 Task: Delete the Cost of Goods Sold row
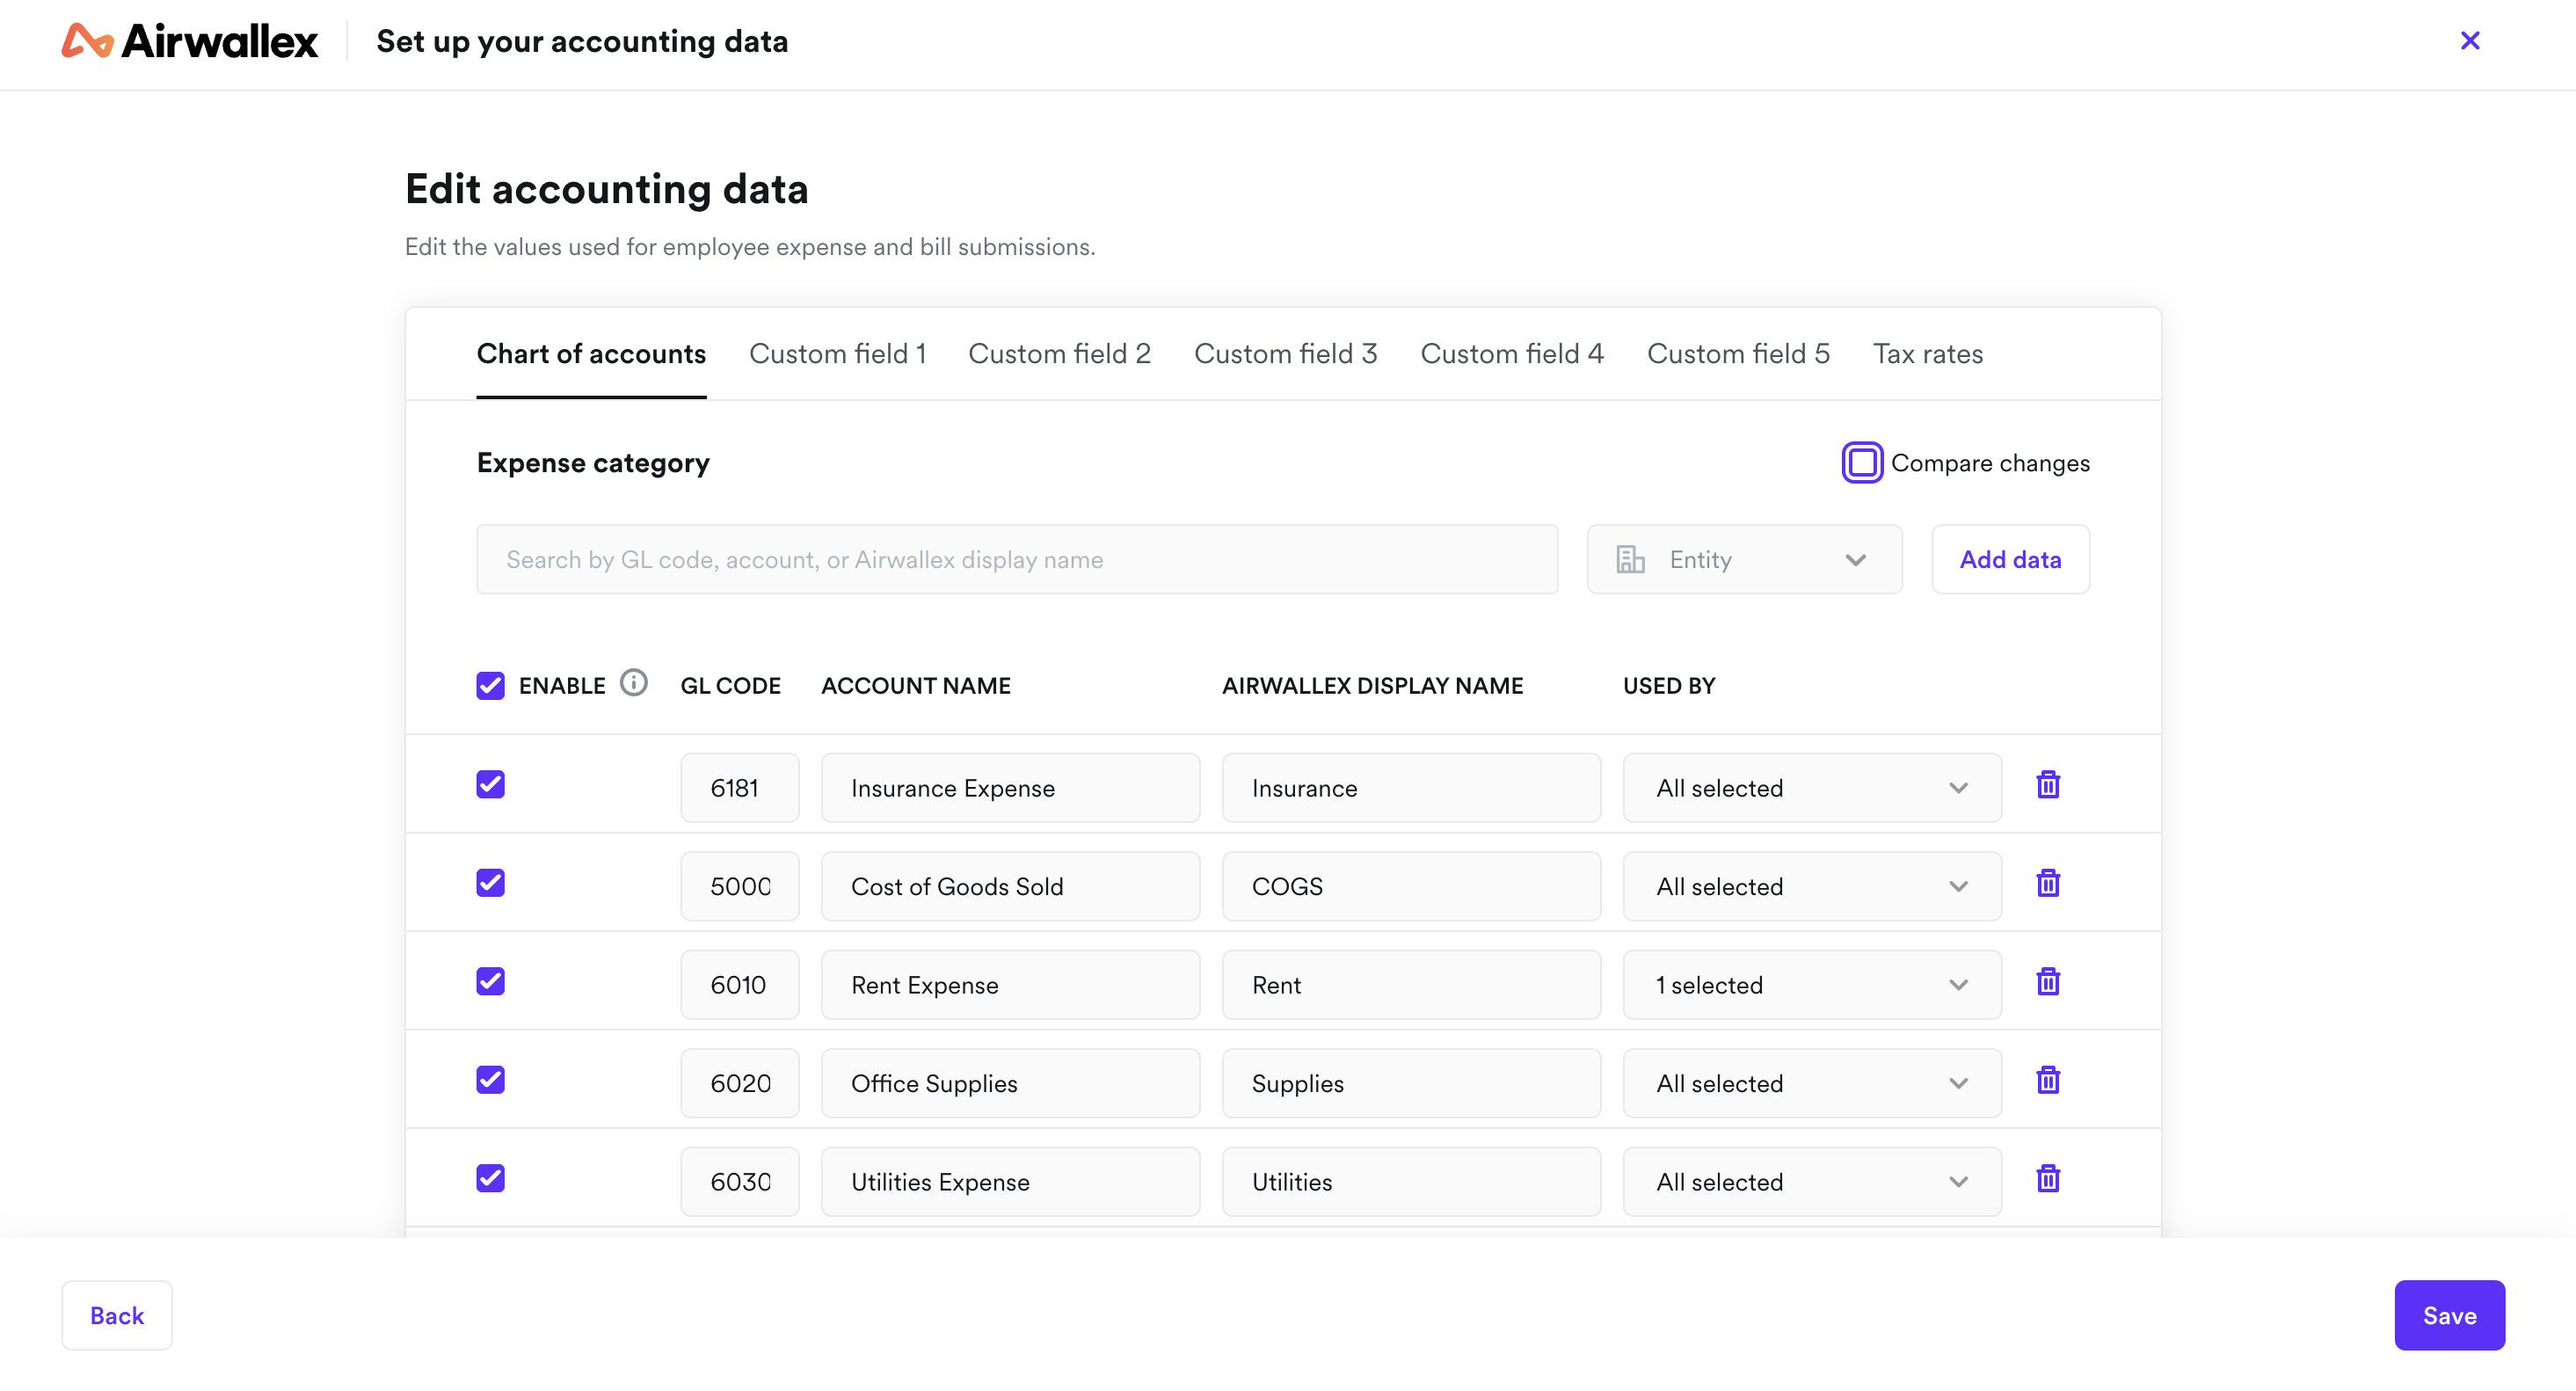[2048, 883]
